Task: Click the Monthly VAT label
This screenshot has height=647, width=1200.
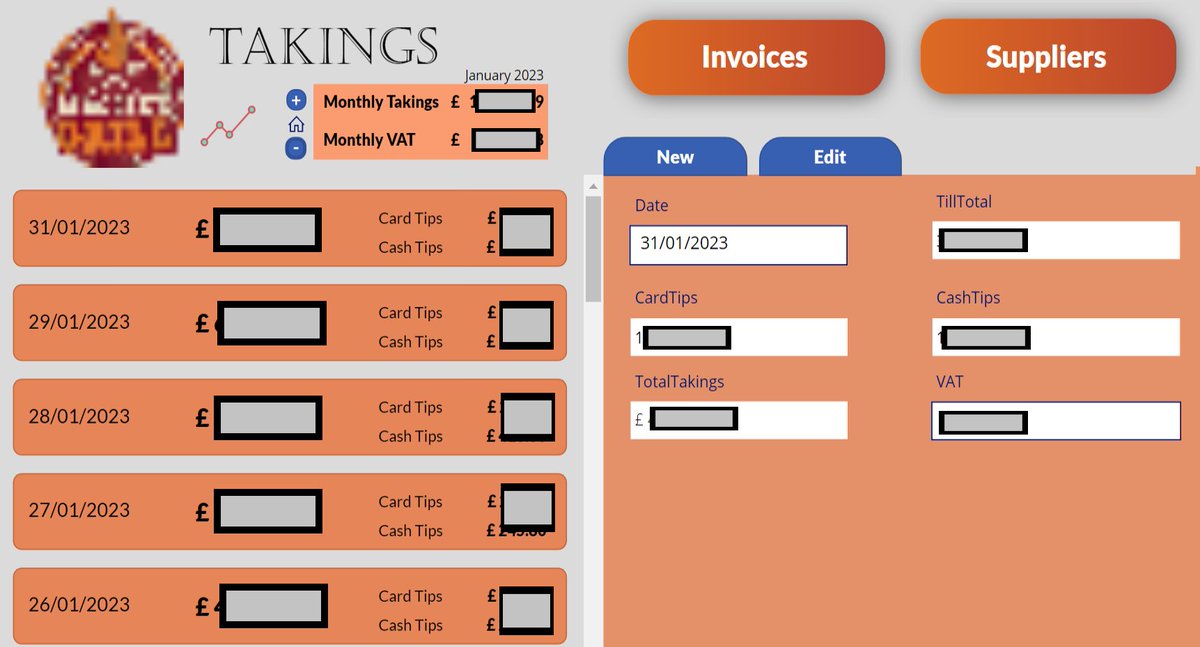Action: 369,140
